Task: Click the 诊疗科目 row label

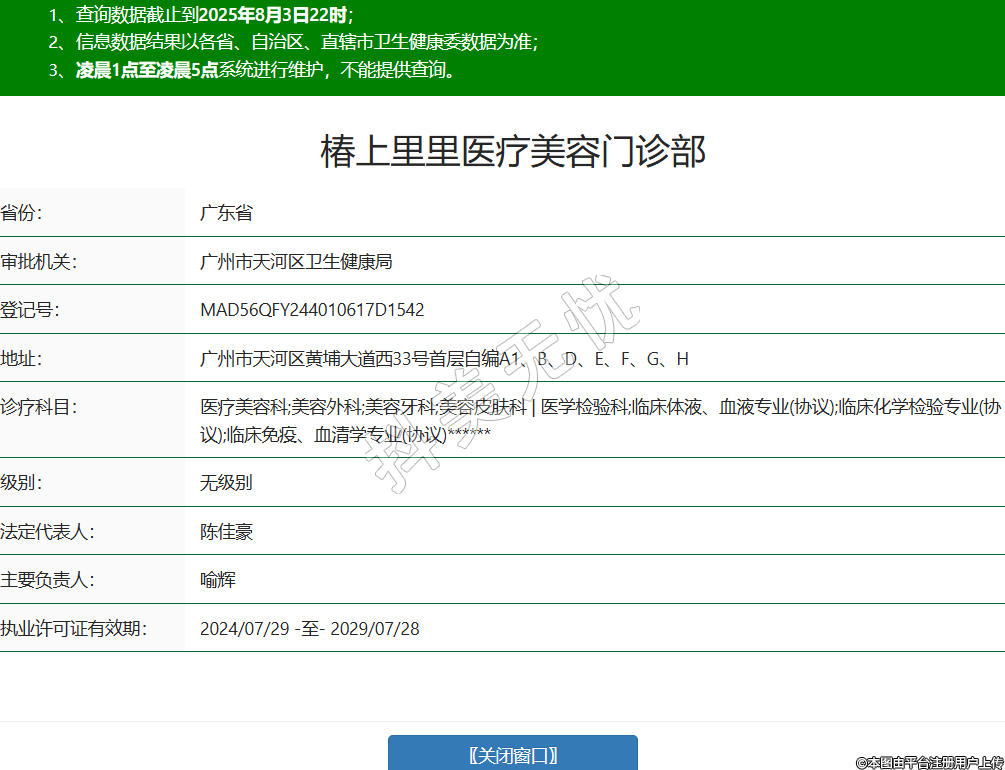Action: (x=39, y=407)
